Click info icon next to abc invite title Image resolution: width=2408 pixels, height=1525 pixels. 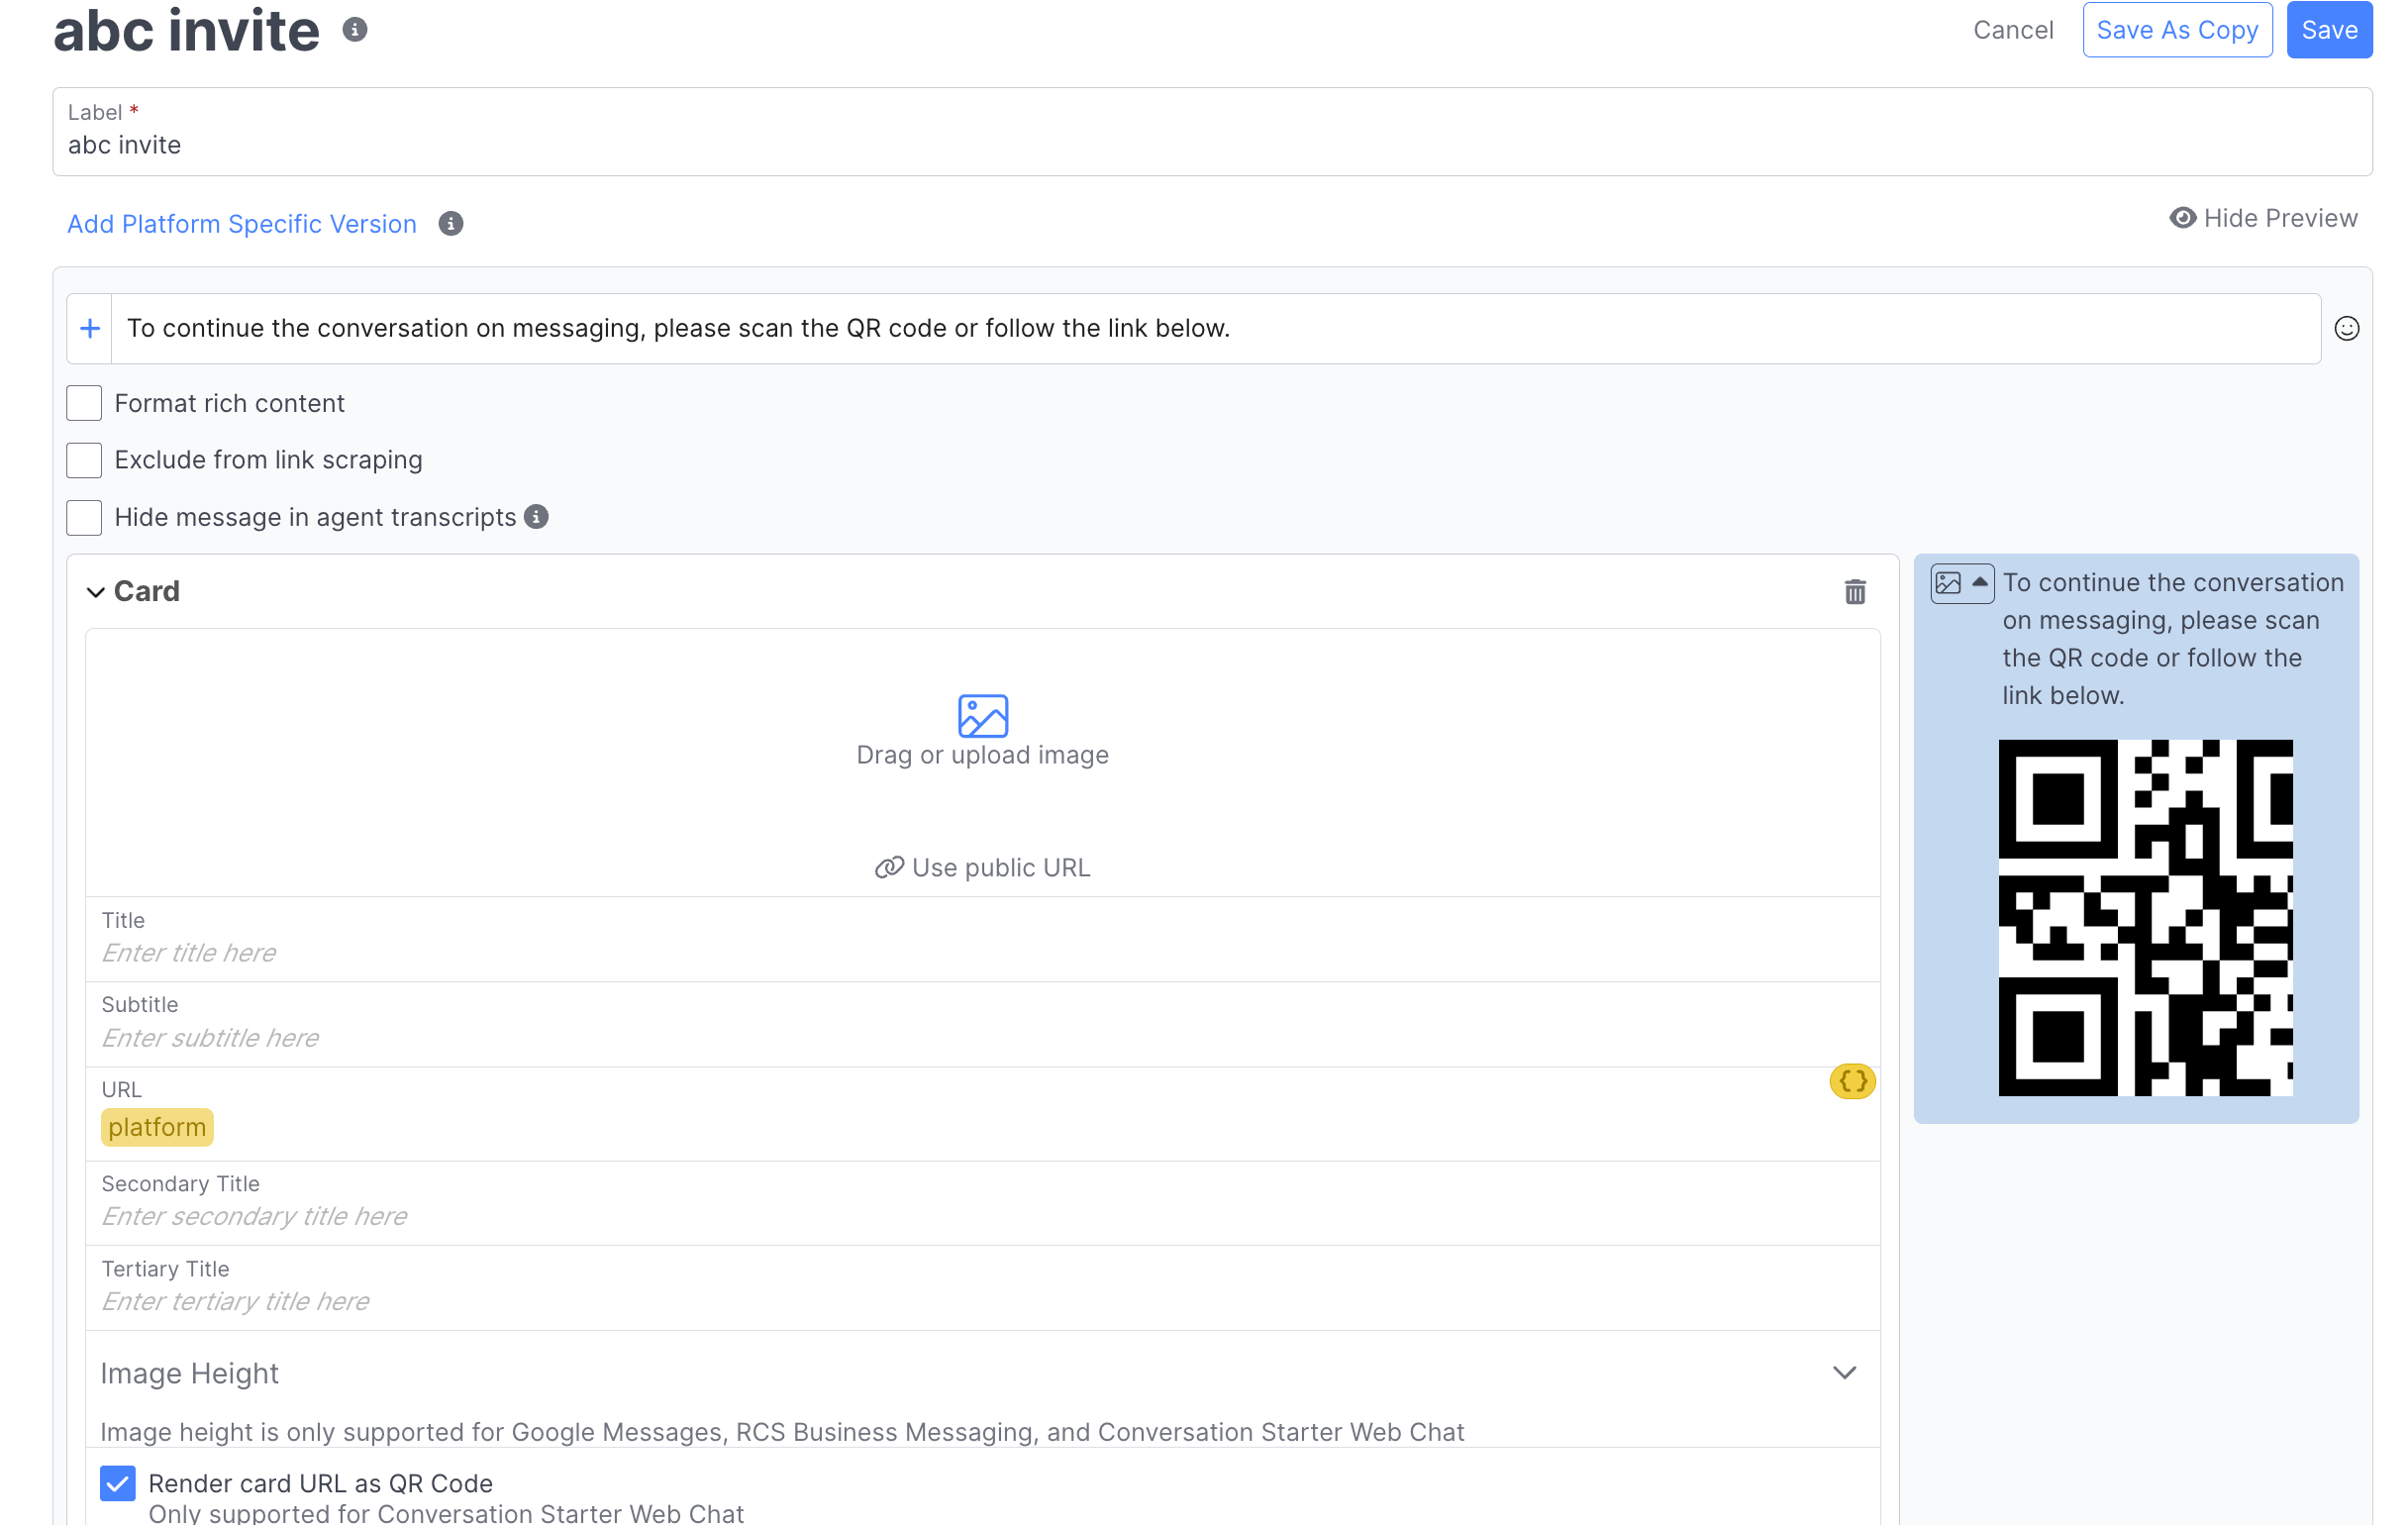(354, 30)
